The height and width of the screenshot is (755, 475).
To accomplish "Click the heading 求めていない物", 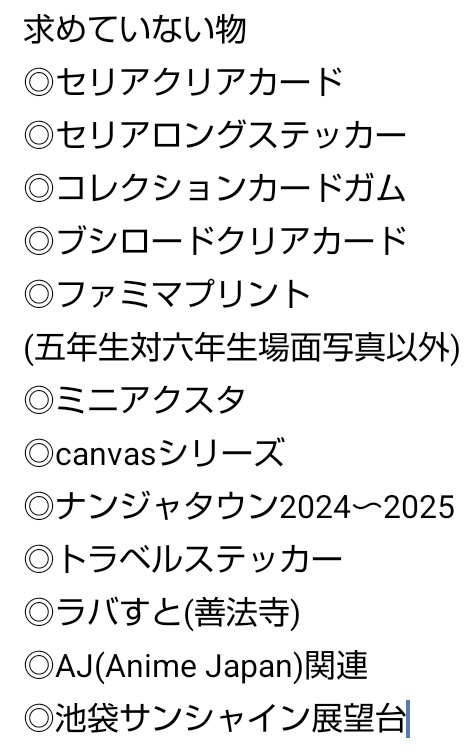I will 135,29.
